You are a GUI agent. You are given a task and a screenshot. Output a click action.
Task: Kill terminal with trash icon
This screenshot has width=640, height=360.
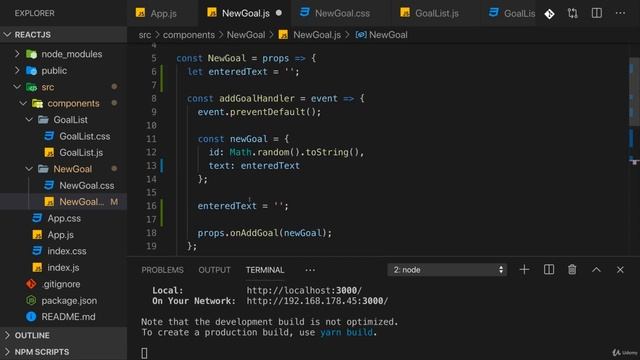click(x=572, y=269)
